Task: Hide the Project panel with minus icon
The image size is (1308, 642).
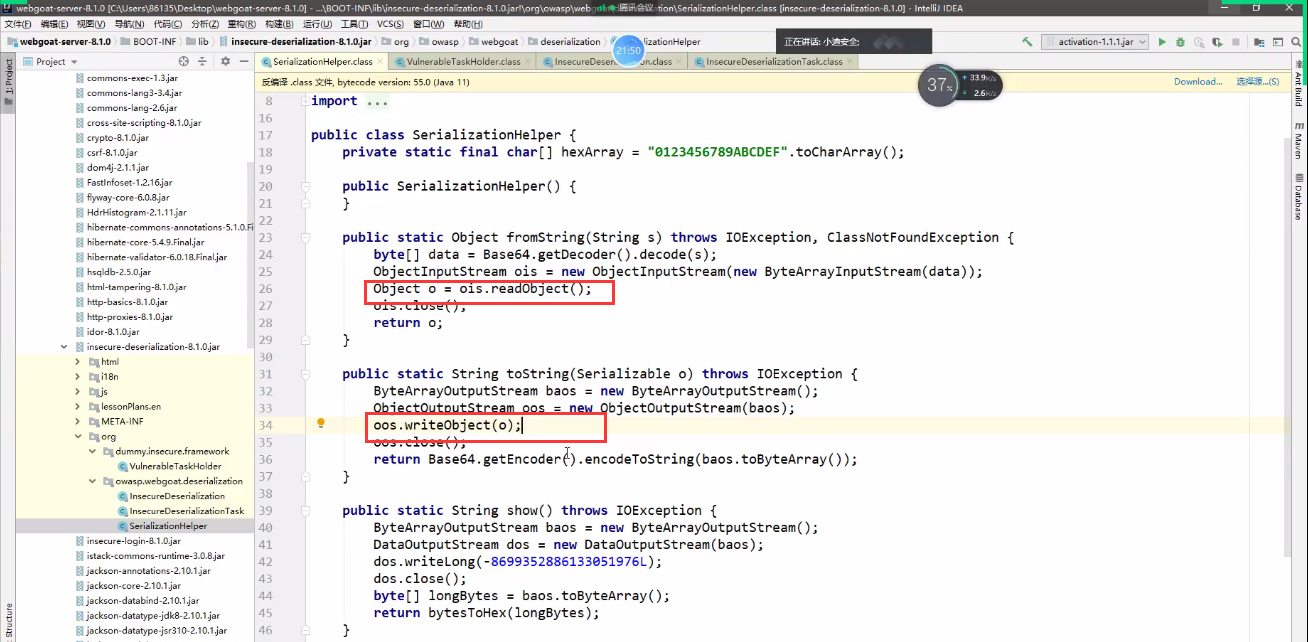Action: point(243,61)
